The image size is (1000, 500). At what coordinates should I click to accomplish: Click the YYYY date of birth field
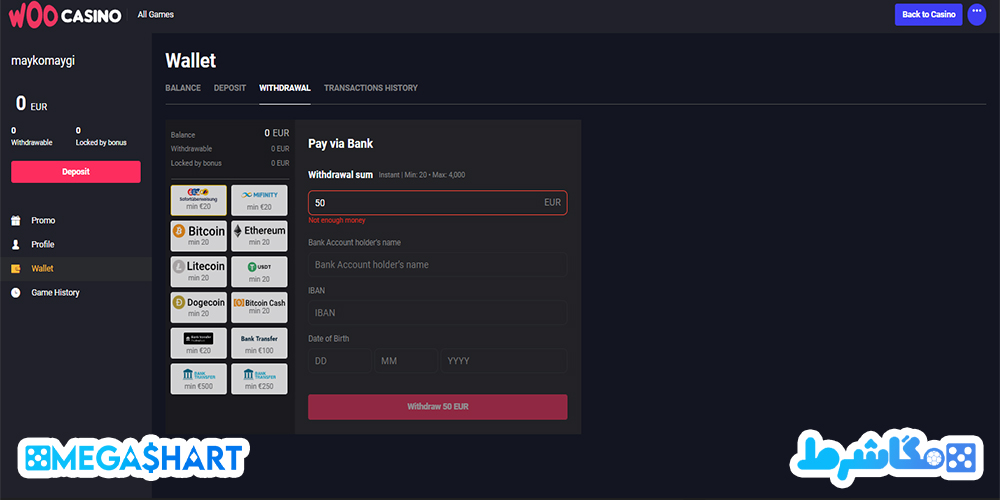coord(504,361)
